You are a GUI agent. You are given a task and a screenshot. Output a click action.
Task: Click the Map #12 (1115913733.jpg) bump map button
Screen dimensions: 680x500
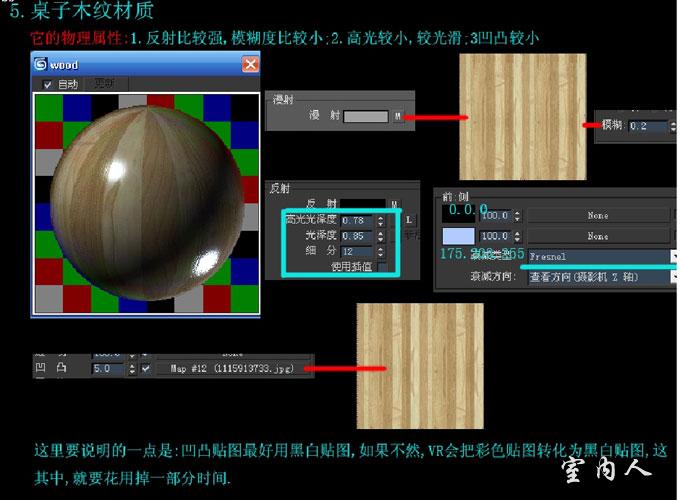pos(232,369)
